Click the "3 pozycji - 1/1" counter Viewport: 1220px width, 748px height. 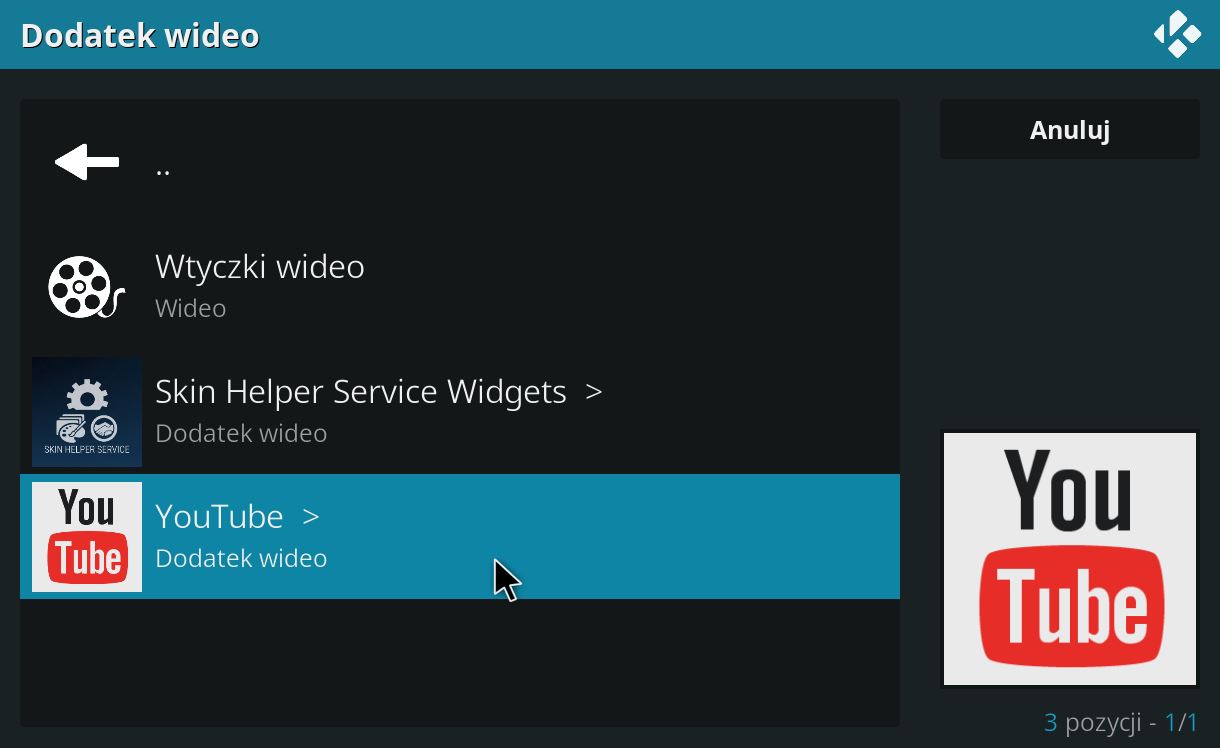click(1121, 722)
